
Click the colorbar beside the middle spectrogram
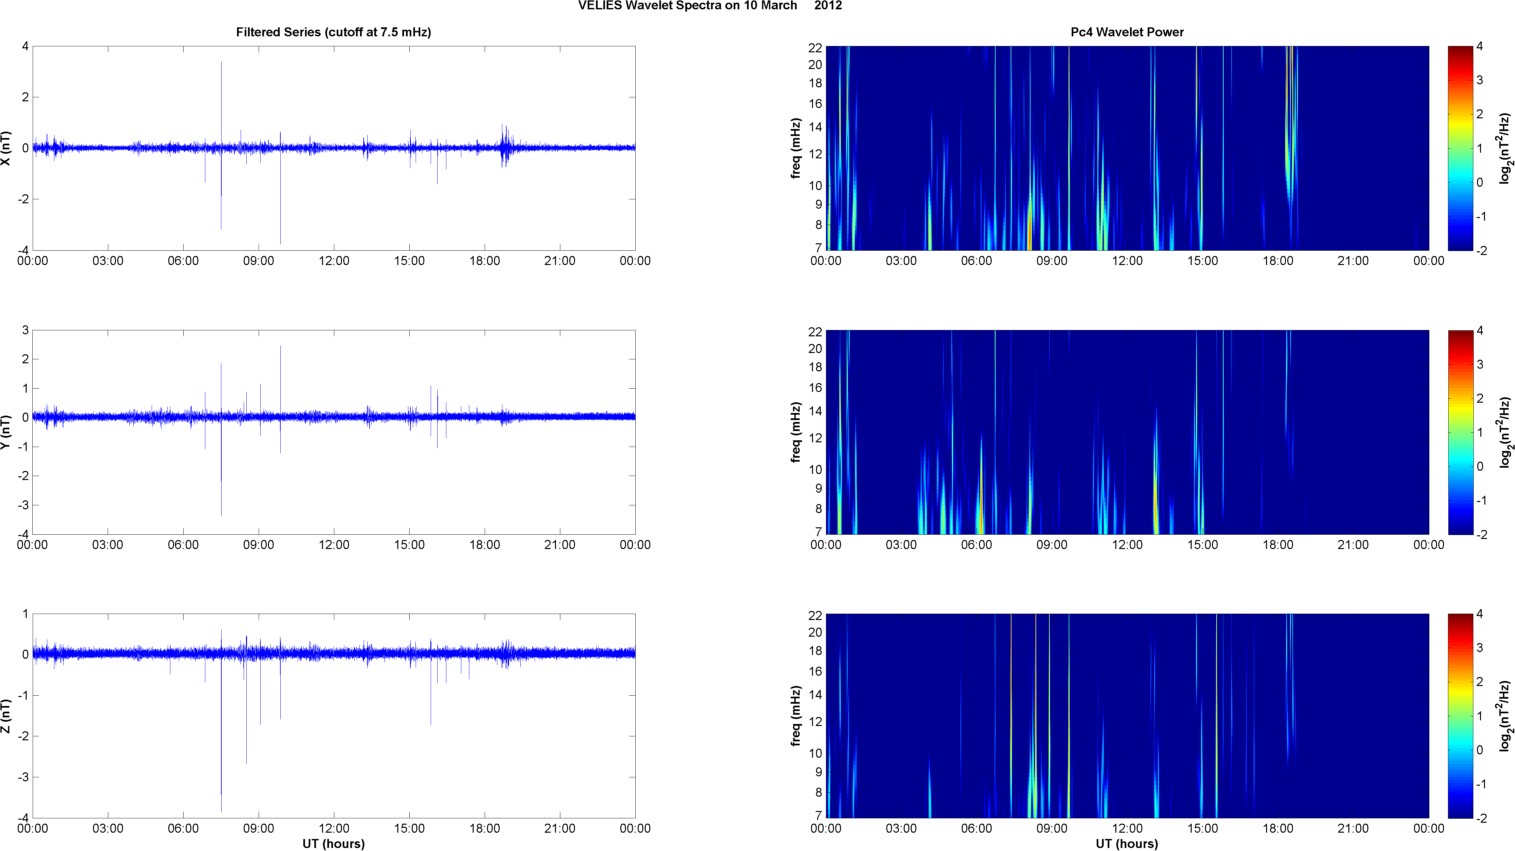click(1460, 432)
